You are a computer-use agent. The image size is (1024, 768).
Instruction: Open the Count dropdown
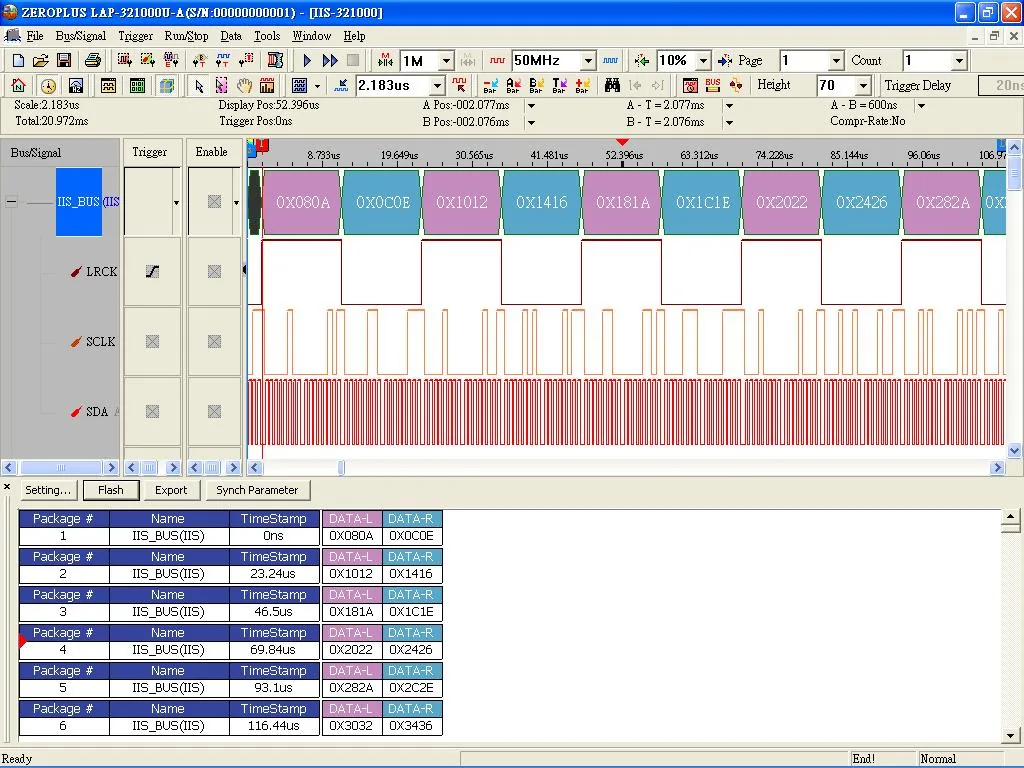[x=959, y=61]
